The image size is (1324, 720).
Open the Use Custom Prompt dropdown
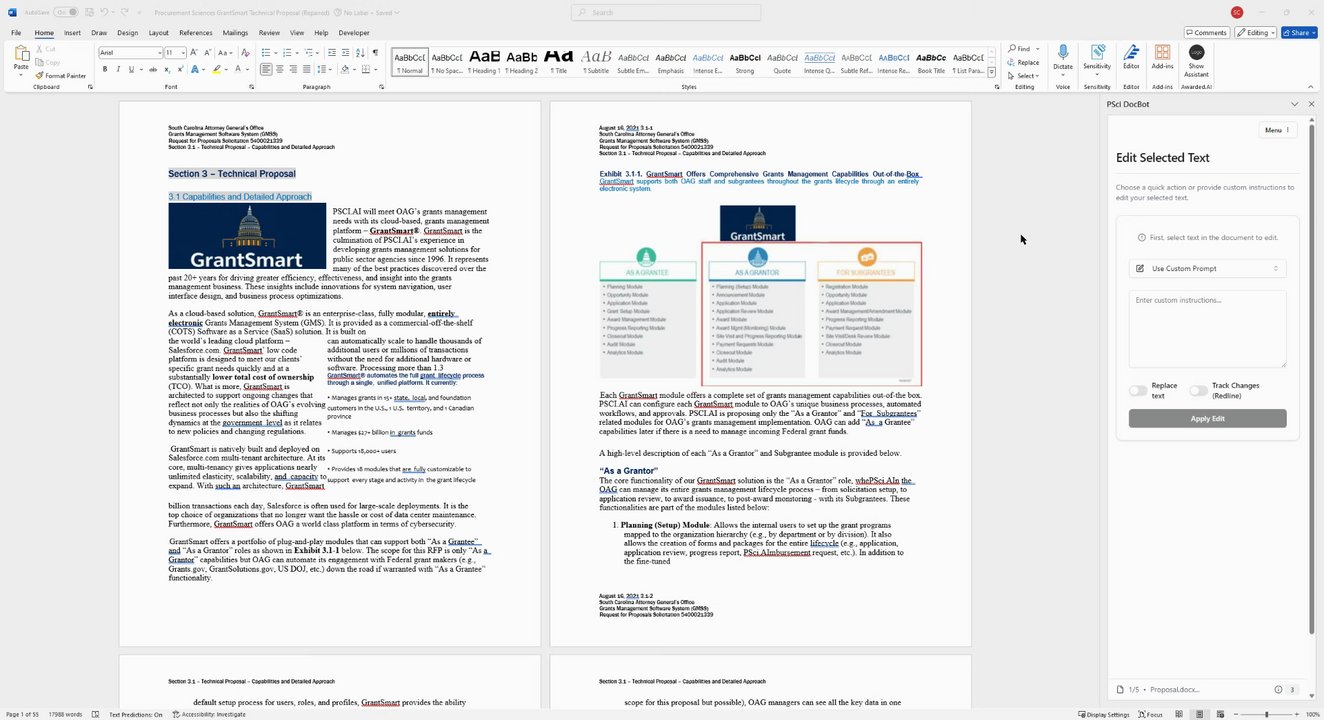[1207, 268]
